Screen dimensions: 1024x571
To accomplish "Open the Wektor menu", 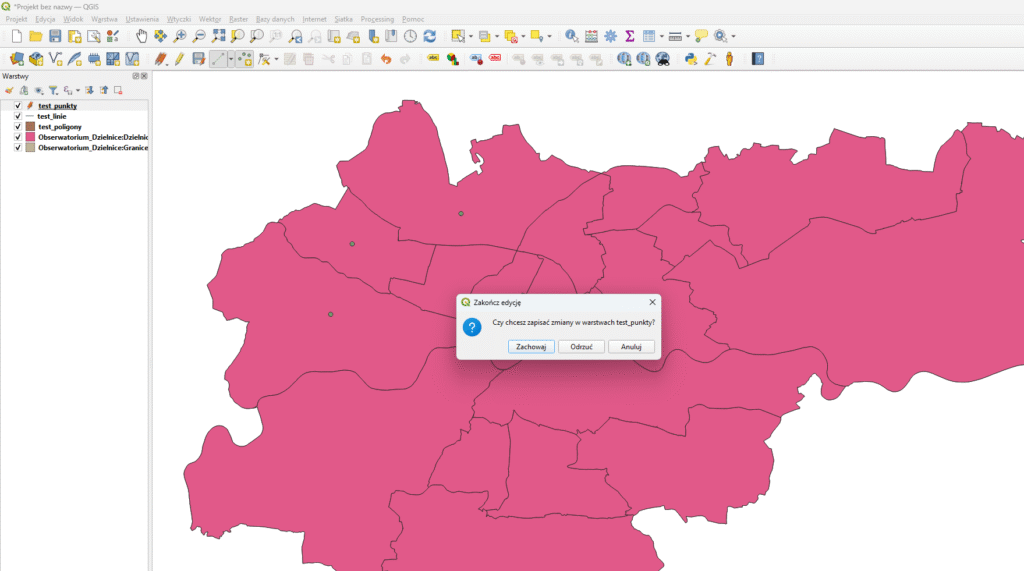I will (210, 19).
